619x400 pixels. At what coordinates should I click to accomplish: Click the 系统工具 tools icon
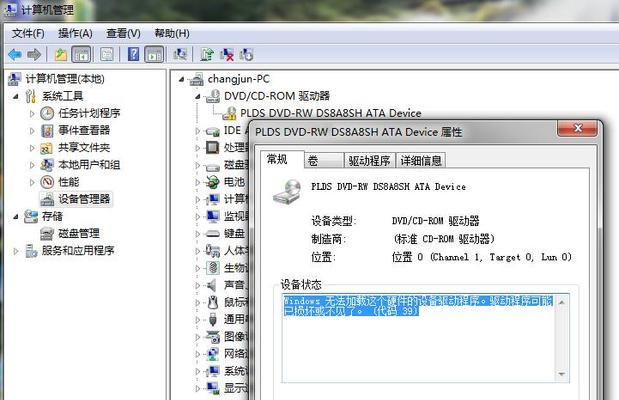[x=31, y=96]
